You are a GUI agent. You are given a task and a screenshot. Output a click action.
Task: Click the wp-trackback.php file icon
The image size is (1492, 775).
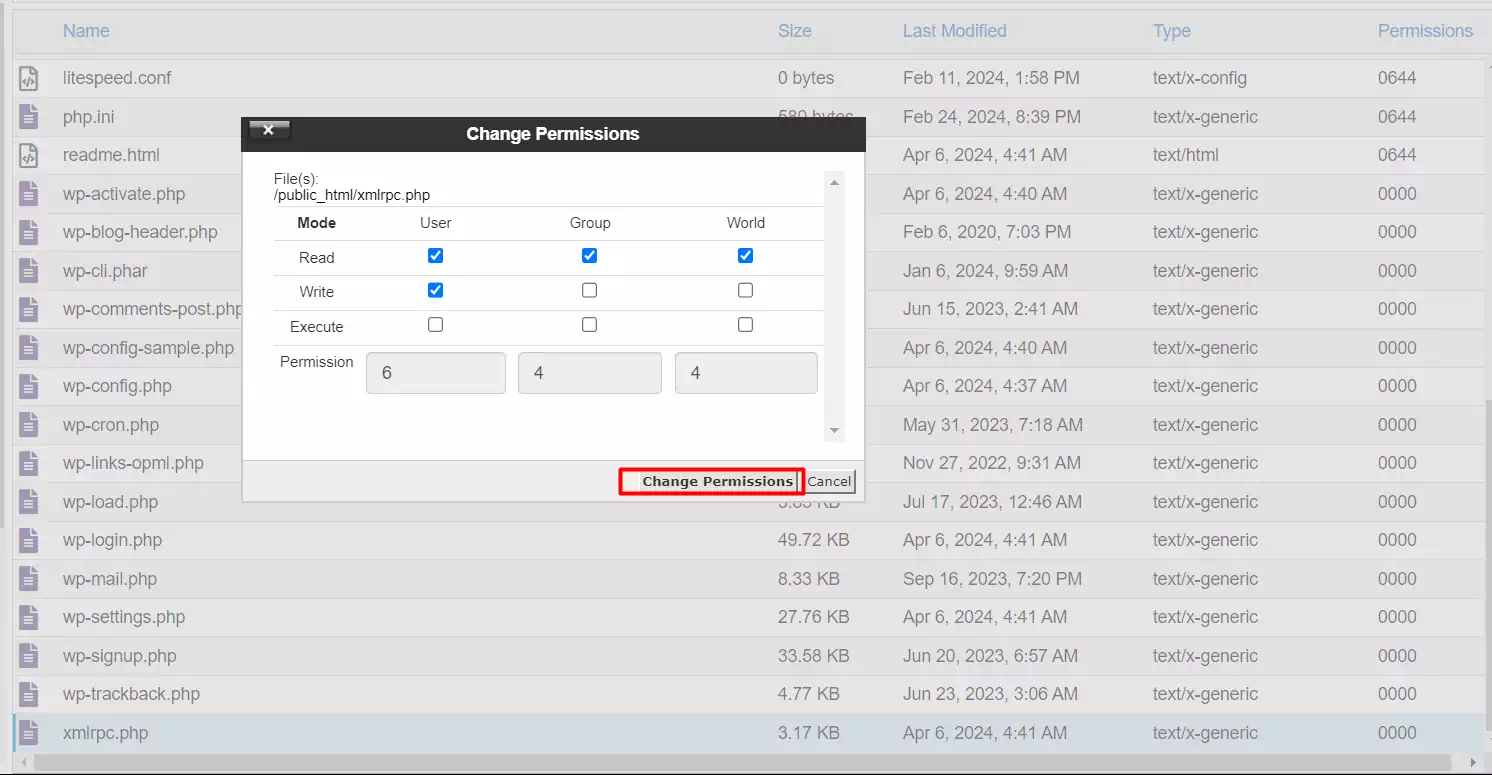click(x=29, y=694)
